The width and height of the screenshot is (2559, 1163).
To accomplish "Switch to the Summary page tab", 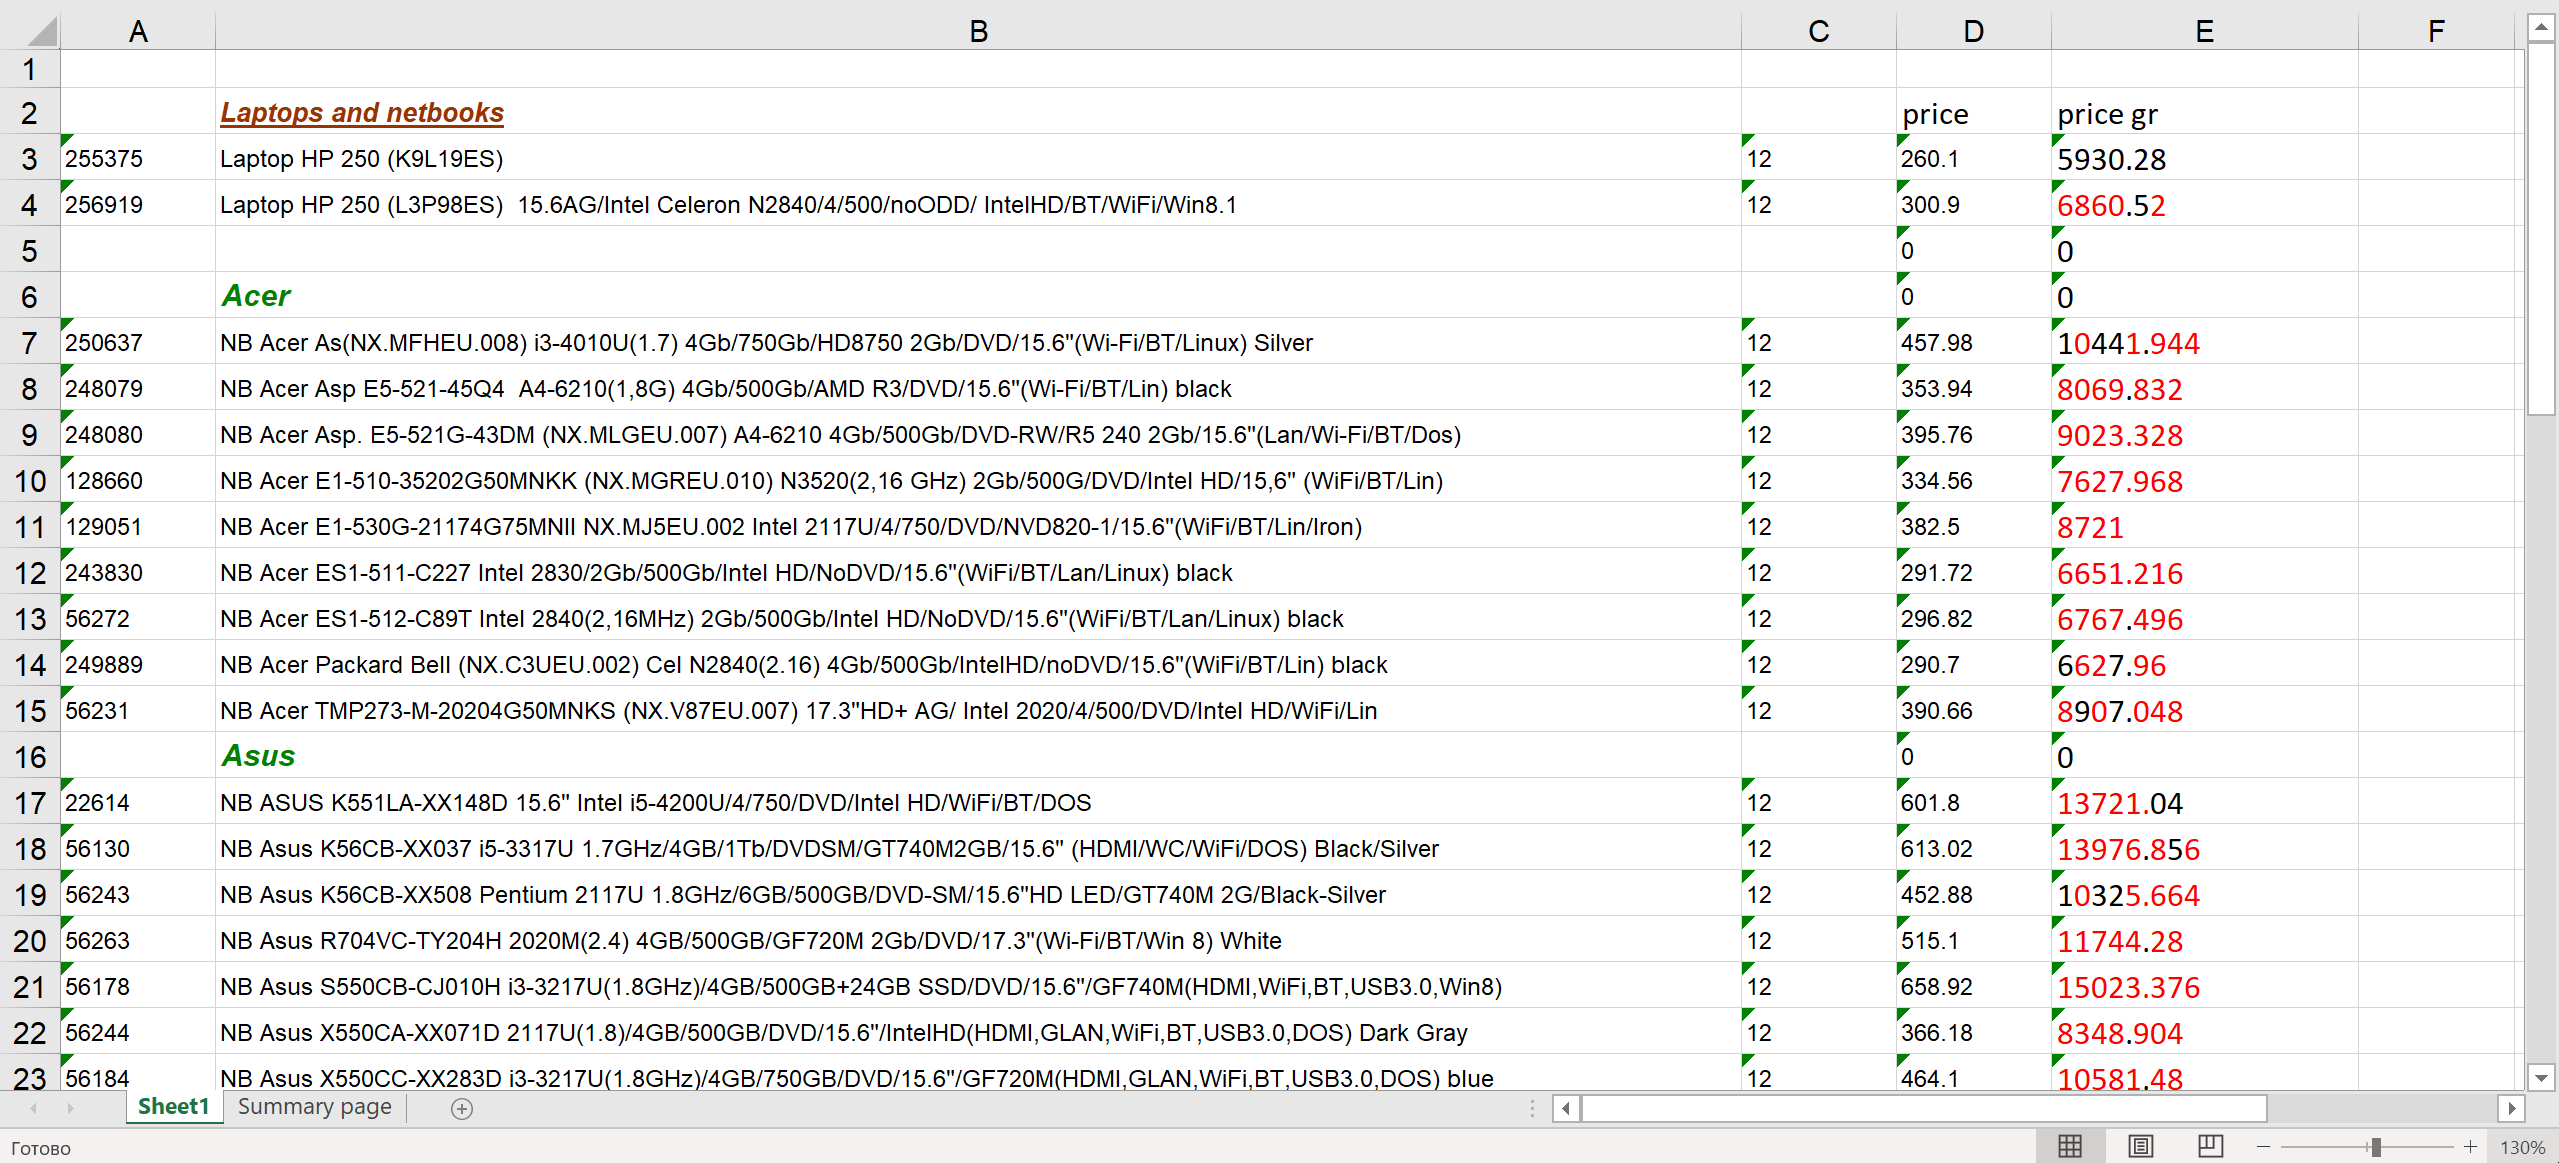I will [x=313, y=1107].
